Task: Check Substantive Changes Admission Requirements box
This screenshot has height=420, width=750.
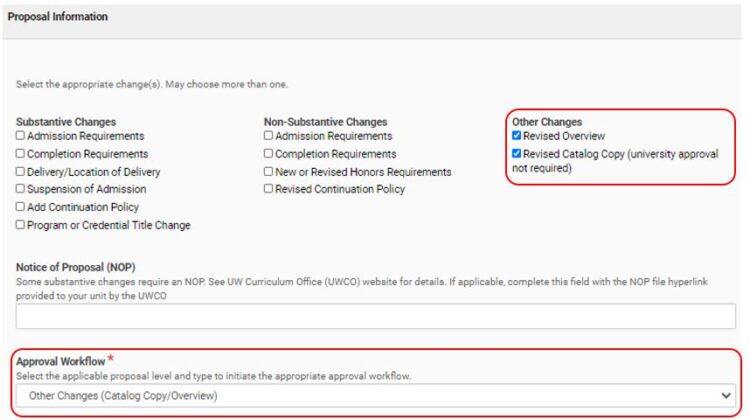Action: pyautogui.click(x=20, y=136)
